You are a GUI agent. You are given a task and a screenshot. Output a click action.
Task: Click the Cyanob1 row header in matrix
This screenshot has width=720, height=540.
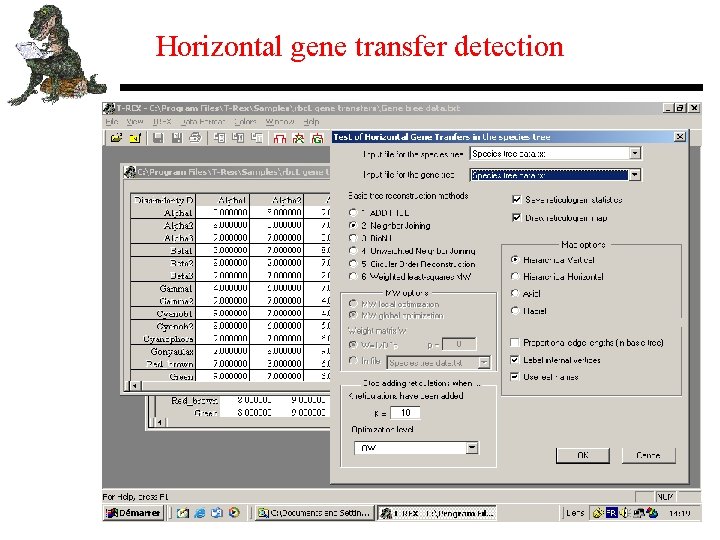[163, 314]
